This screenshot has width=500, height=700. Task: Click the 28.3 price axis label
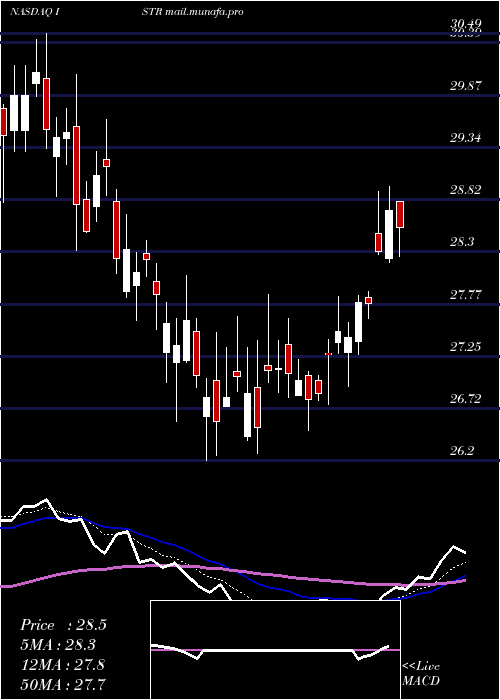pyautogui.click(x=462, y=242)
